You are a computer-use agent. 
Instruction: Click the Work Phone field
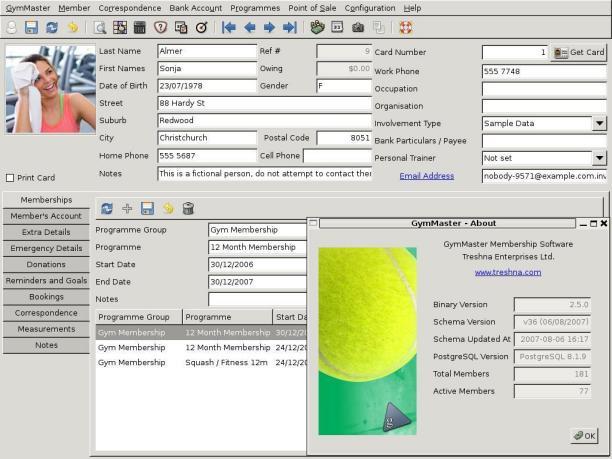pos(544,71)
